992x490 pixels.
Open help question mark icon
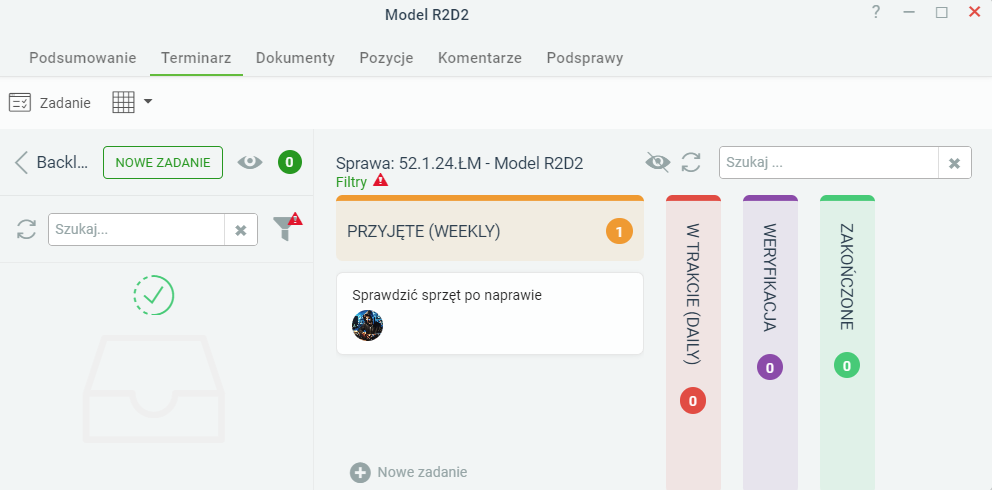(876, 12)
